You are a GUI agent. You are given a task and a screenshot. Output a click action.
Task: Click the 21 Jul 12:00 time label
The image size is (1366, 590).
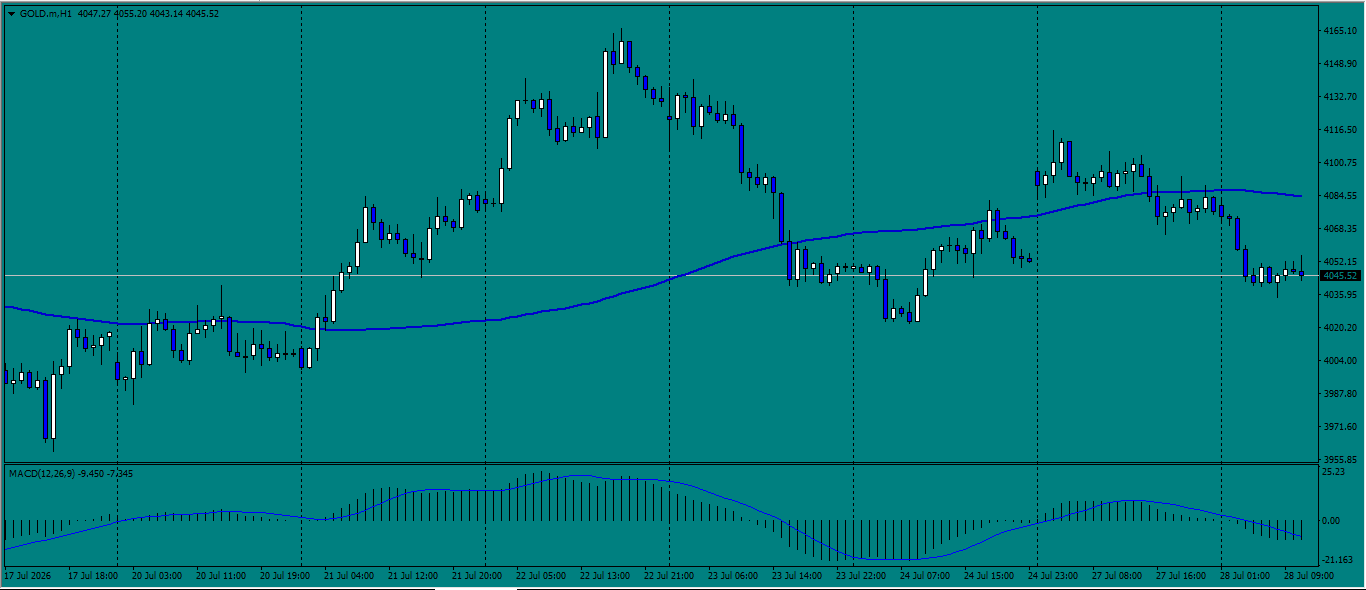click(x=413, y=576)
